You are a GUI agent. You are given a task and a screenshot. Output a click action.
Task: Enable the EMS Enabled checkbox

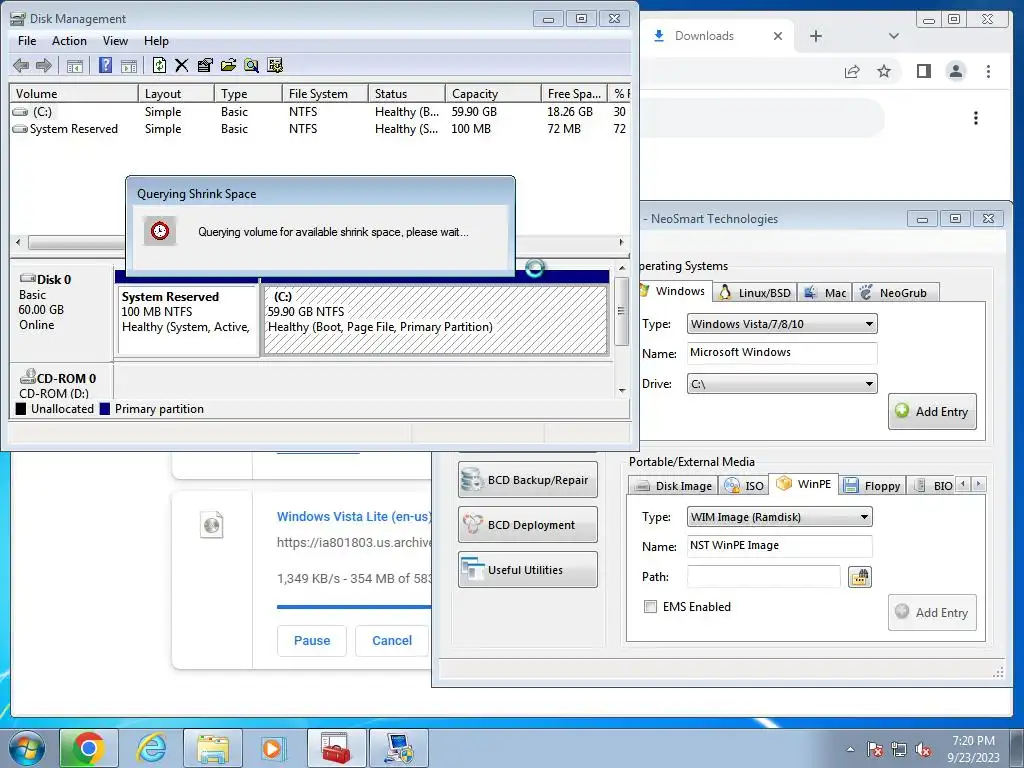[650, 607]
